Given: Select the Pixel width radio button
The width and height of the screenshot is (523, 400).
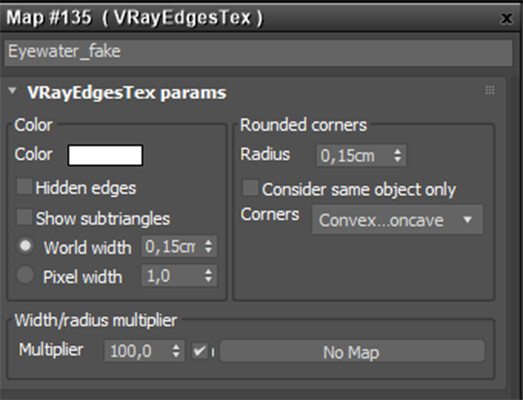Looking at the screenshot, I should [25, 276].
